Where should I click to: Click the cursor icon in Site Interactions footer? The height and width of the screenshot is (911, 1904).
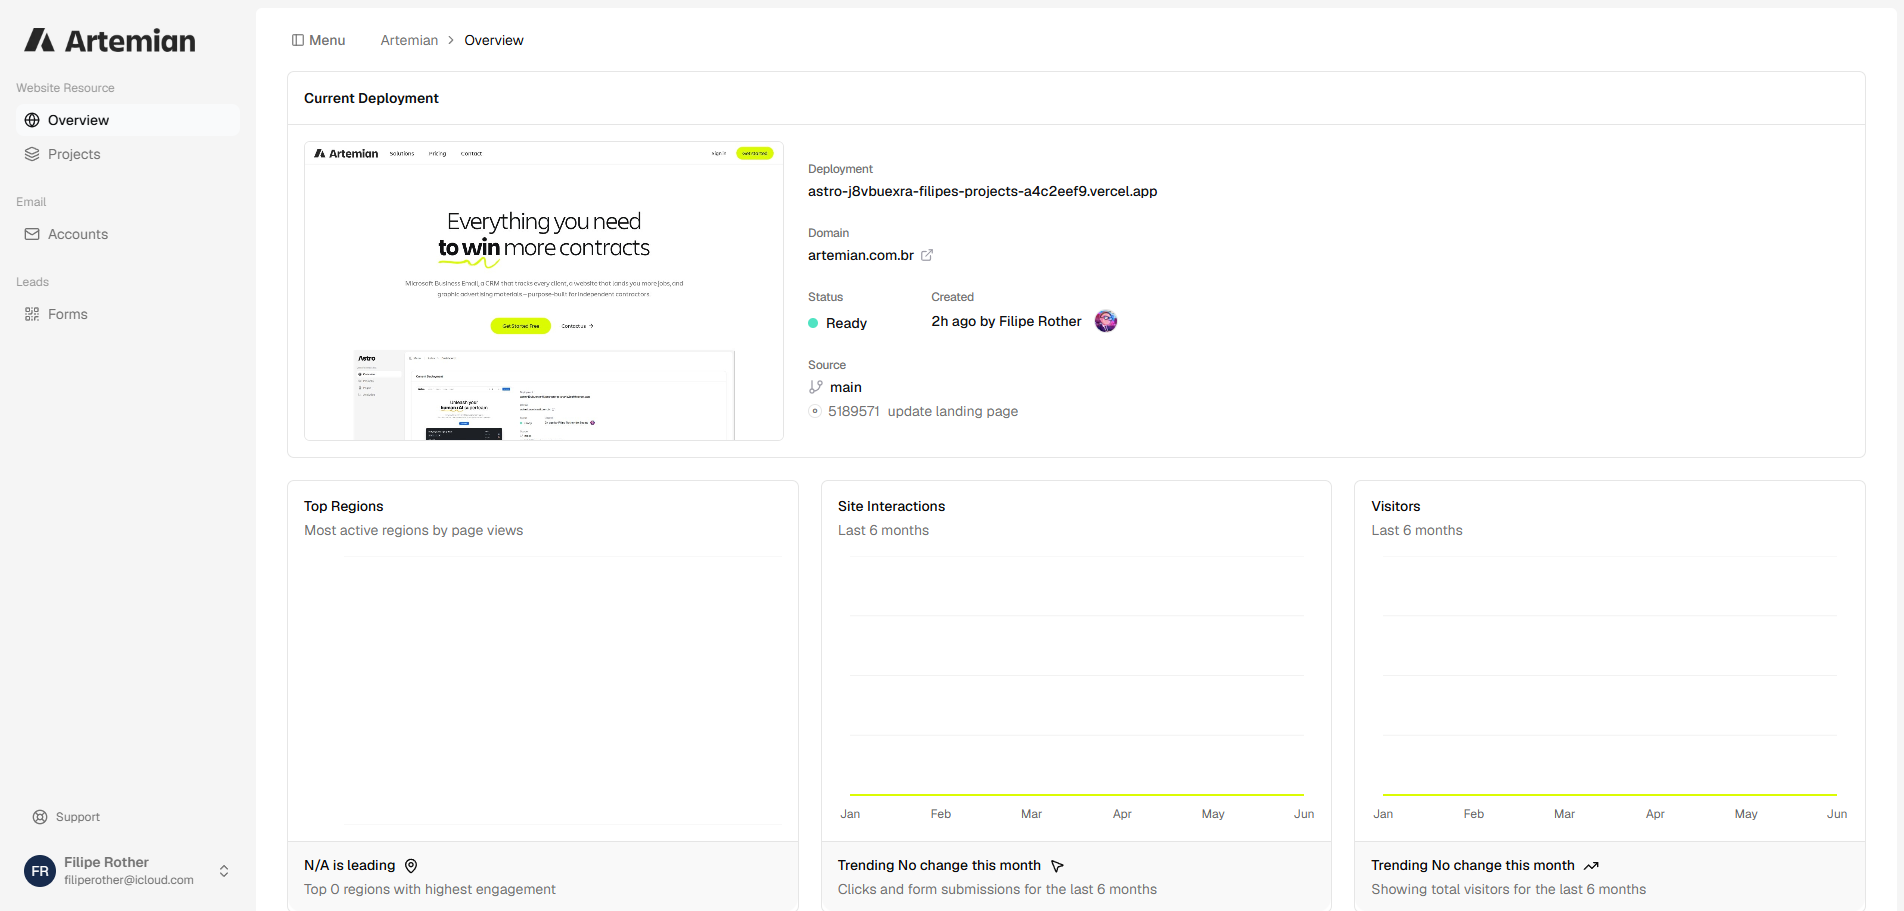pyautogui.click(x=1057, y=866)
